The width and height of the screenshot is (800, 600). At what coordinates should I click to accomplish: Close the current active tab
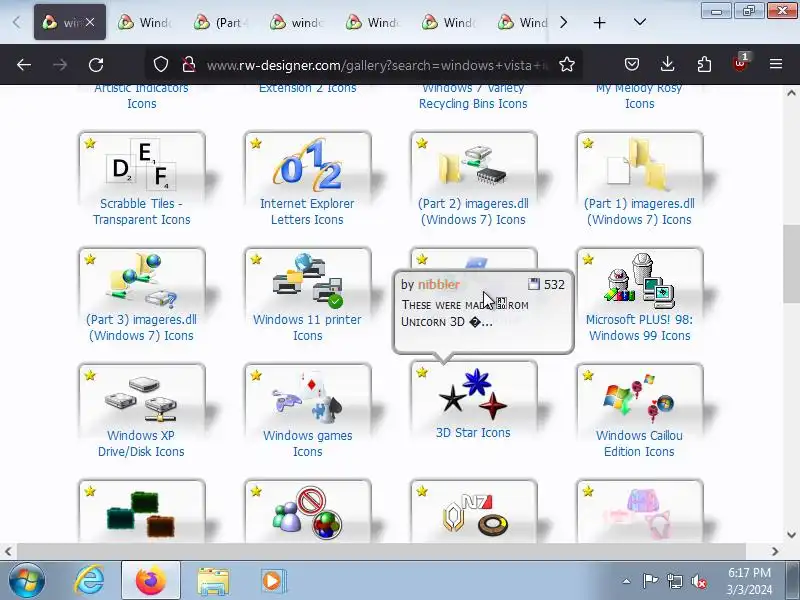click(90, 22)
